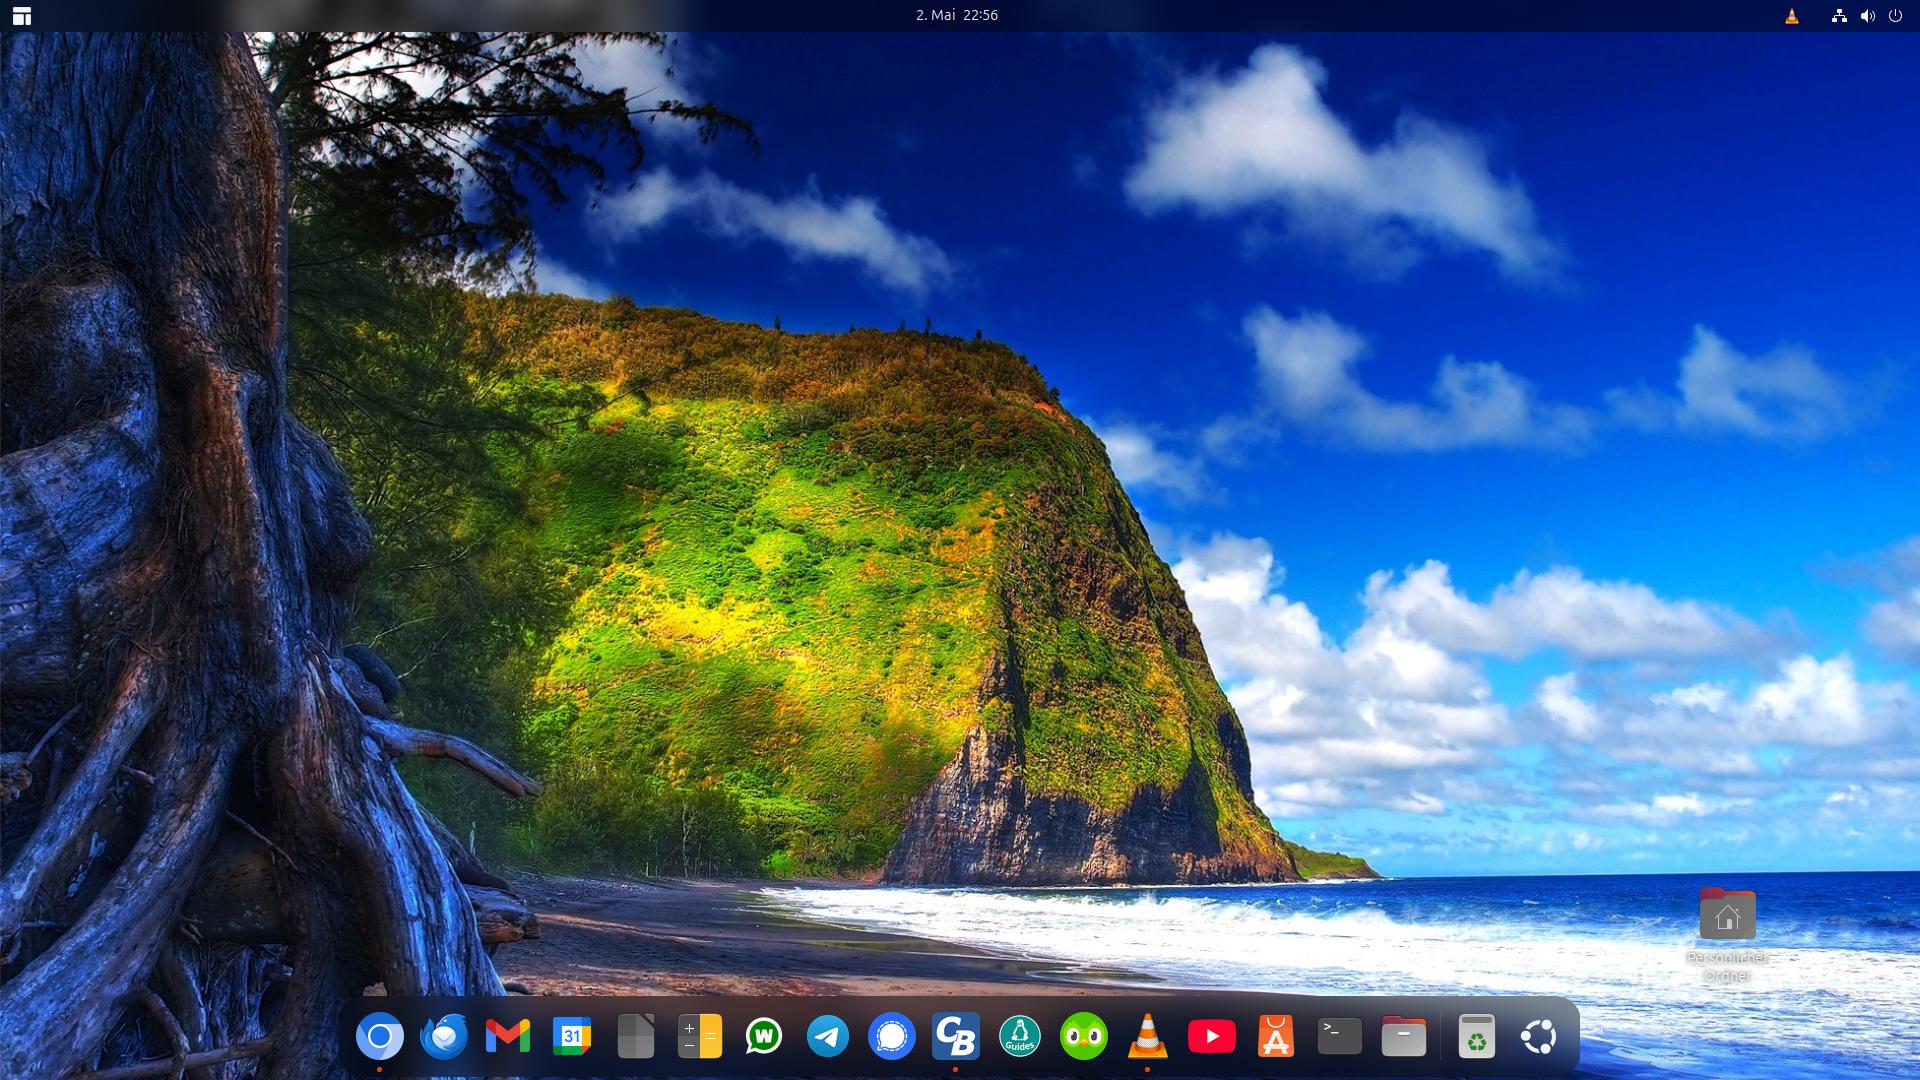The image size is (1920, 1080).
Task: Launch the Calculator app
Action: coord(700,1037)
